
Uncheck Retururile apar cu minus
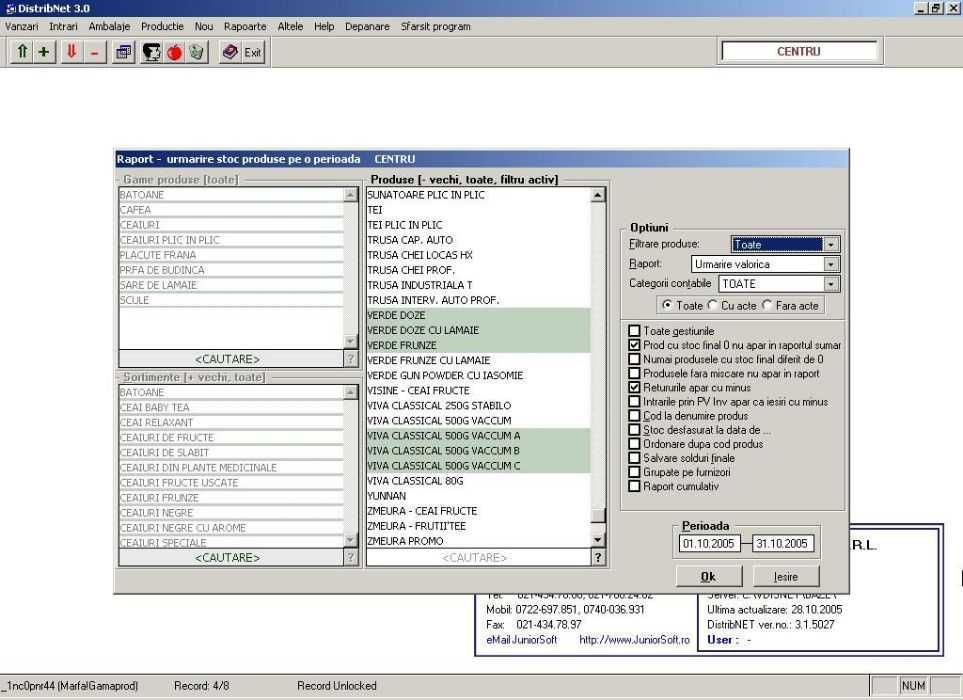tap(634, 387)
